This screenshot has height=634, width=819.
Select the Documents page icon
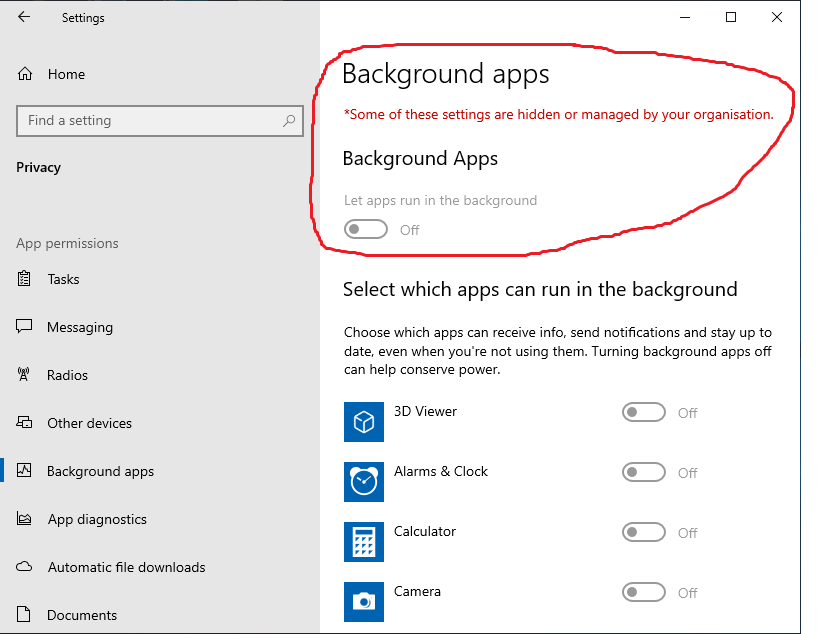[24, 614]
